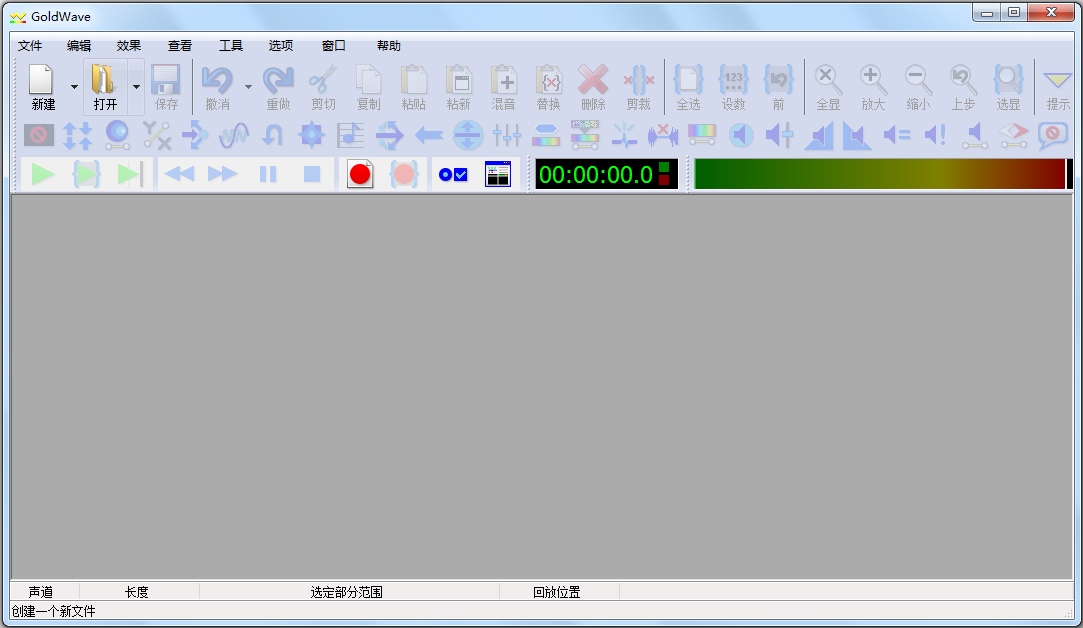Open the 窗口 menu
Screen dimensions: 1083x628
334,46
